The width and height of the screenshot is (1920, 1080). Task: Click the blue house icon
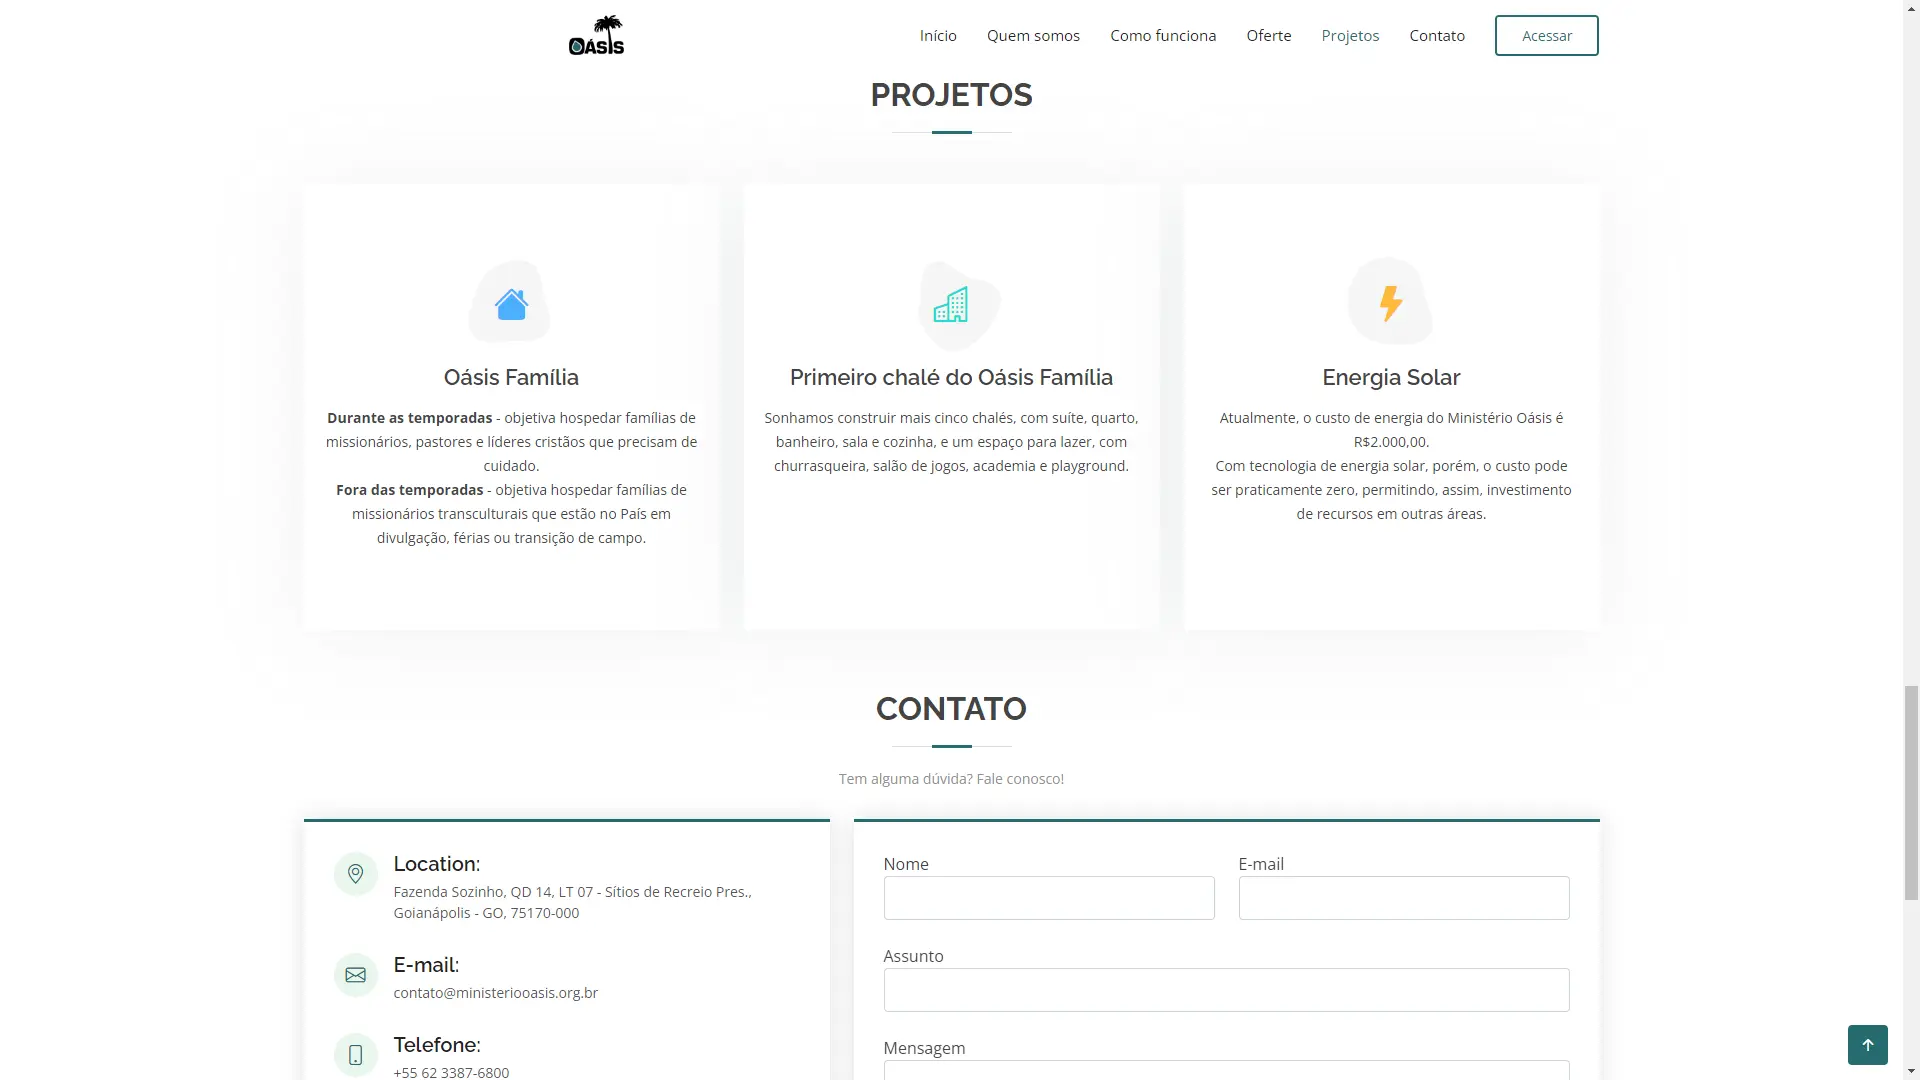511,304
